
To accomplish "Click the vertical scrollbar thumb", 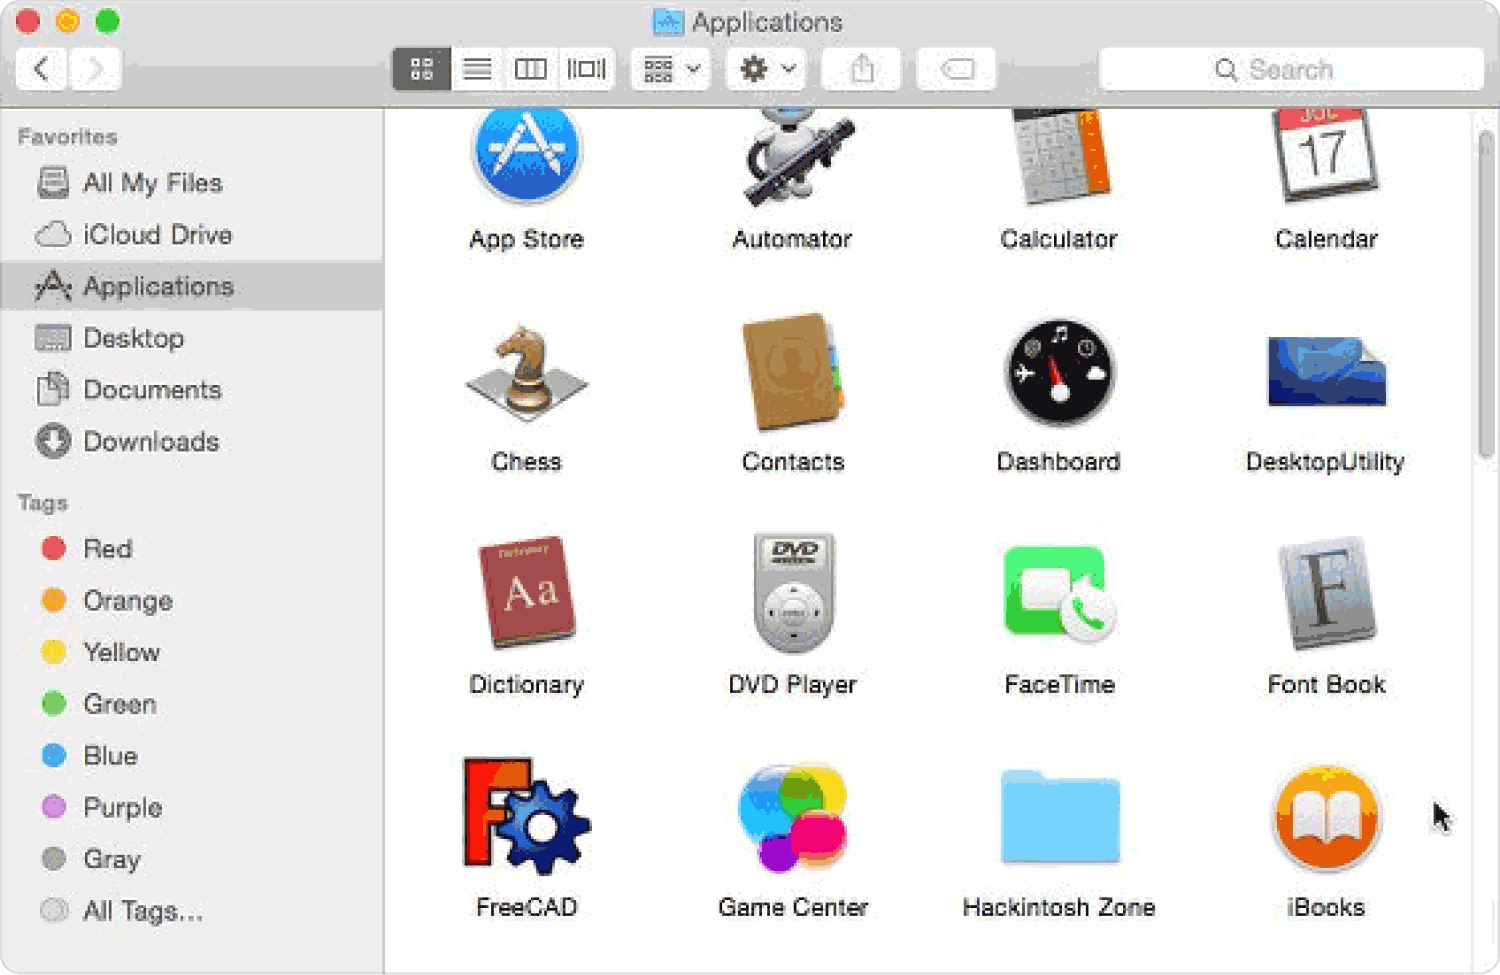I will 1486,295.
